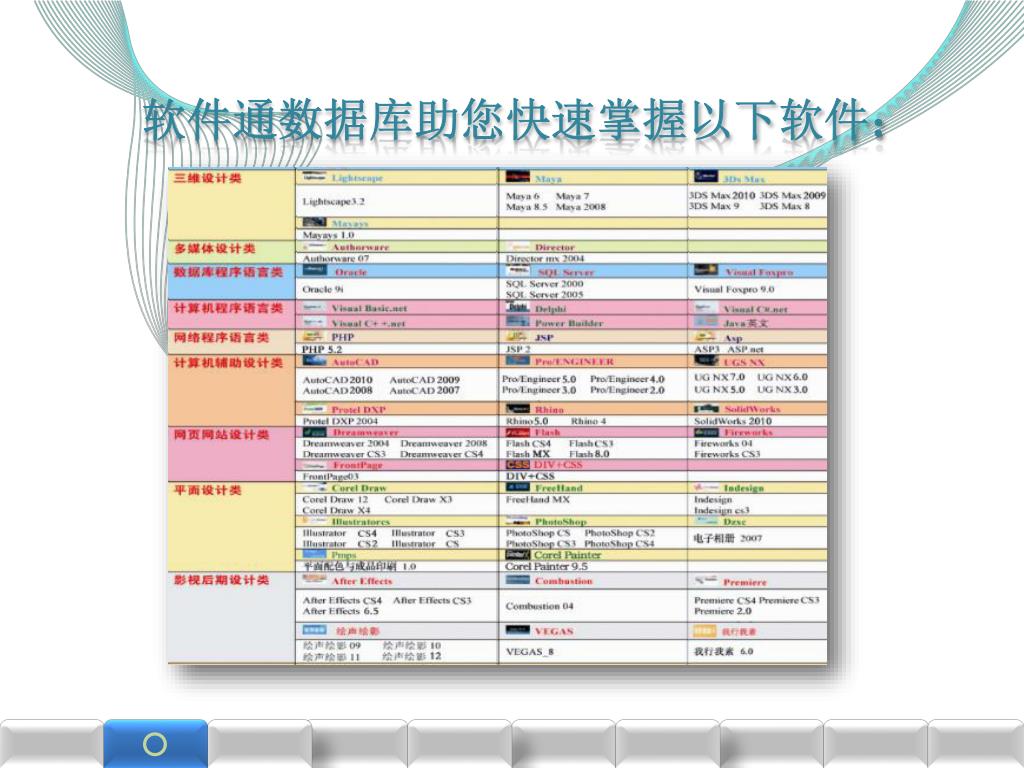Select the 三维设计类 category label

(207, 178)
